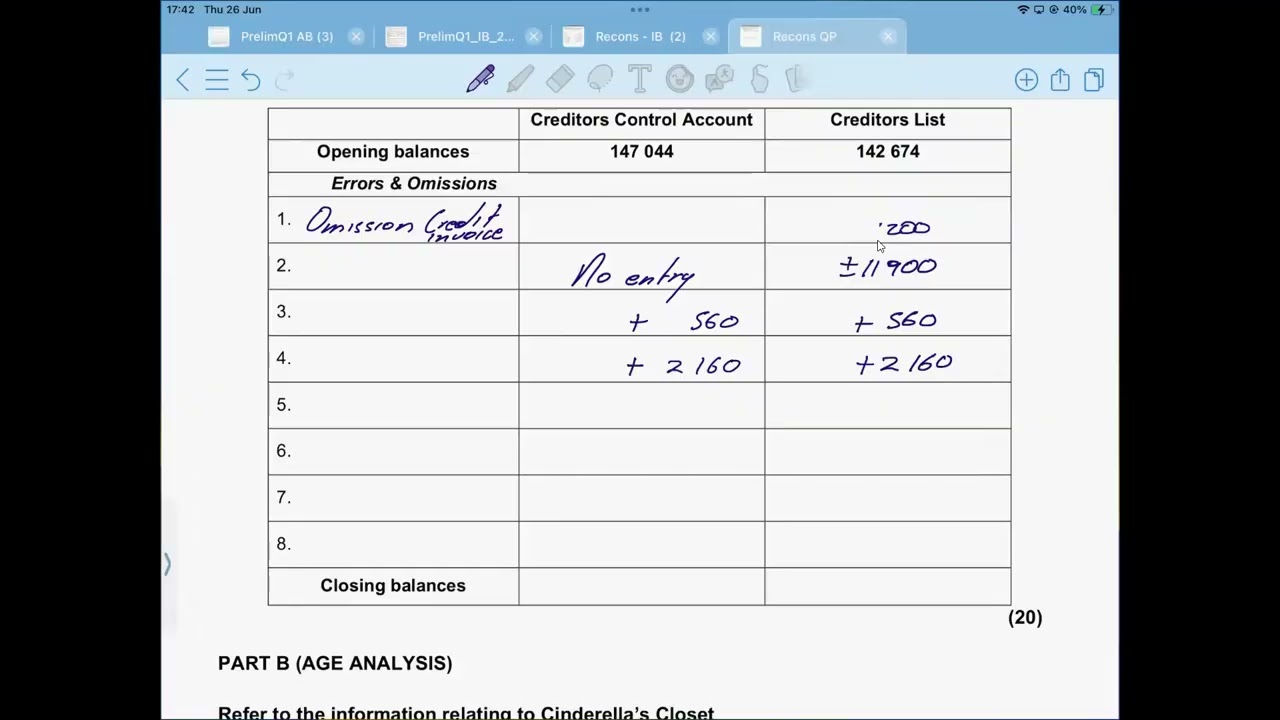1280x720 pixels.
Task: Select the Highlighter tool
Action: pyautogui.click(x=520, y=79)
